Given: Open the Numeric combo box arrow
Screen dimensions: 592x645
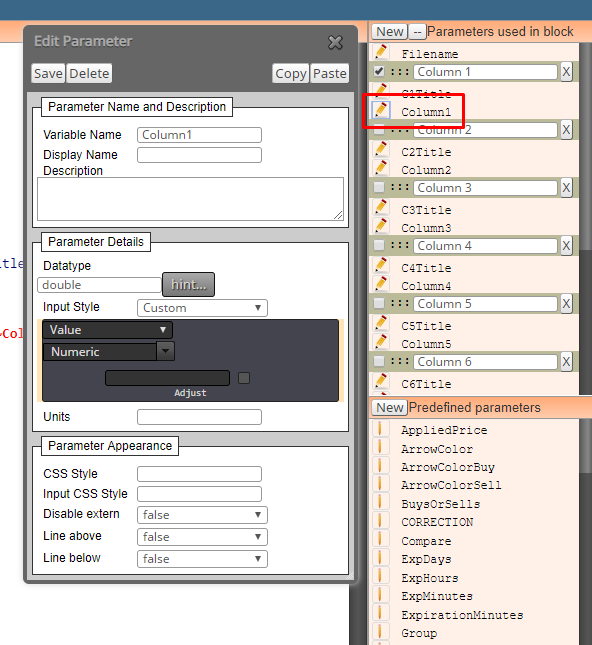Looking at the screenshot, I should tap(165, 351).
